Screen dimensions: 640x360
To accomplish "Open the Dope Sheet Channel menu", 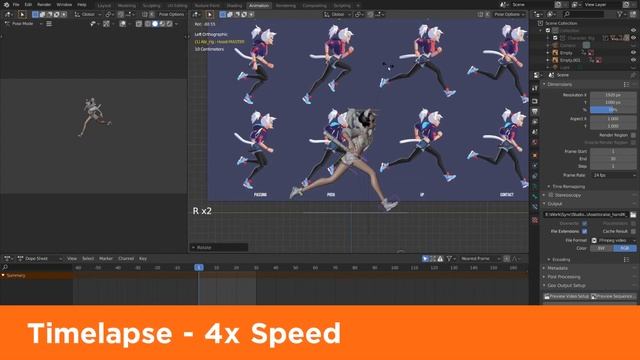I will tap(126, 258).
